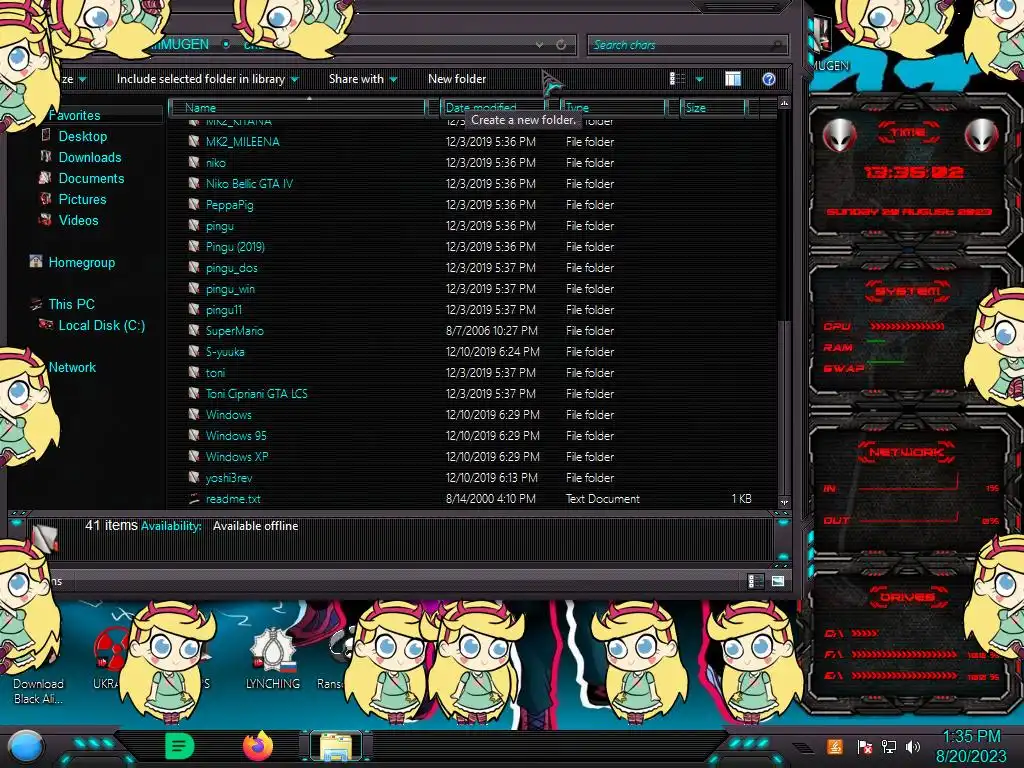The height and width of the screenshot is (768, 1024).
Task: Expand the Organize menu arrow
Action: (x=83, y=80)
